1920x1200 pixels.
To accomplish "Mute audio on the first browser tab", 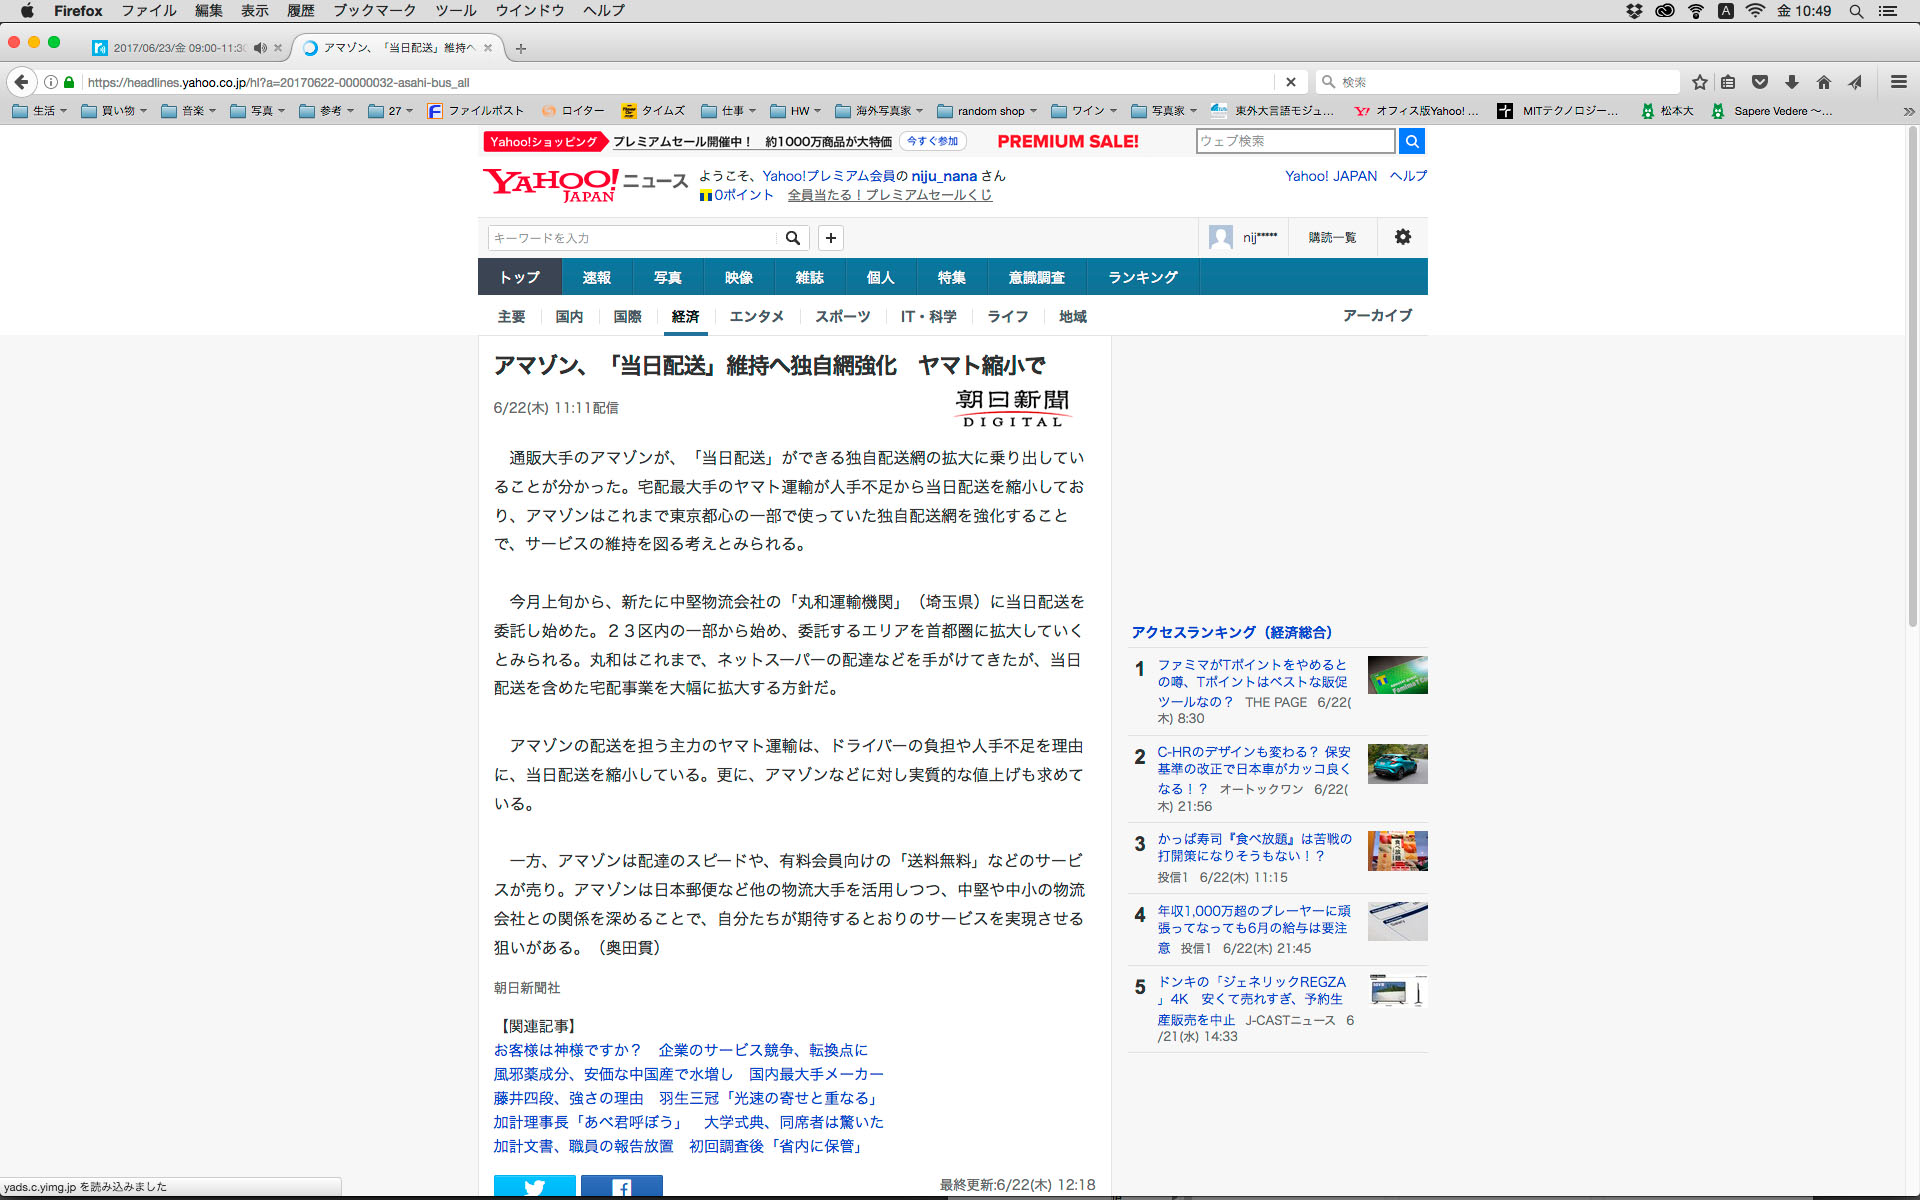I will pyautogui.click(x=260, y=48).
